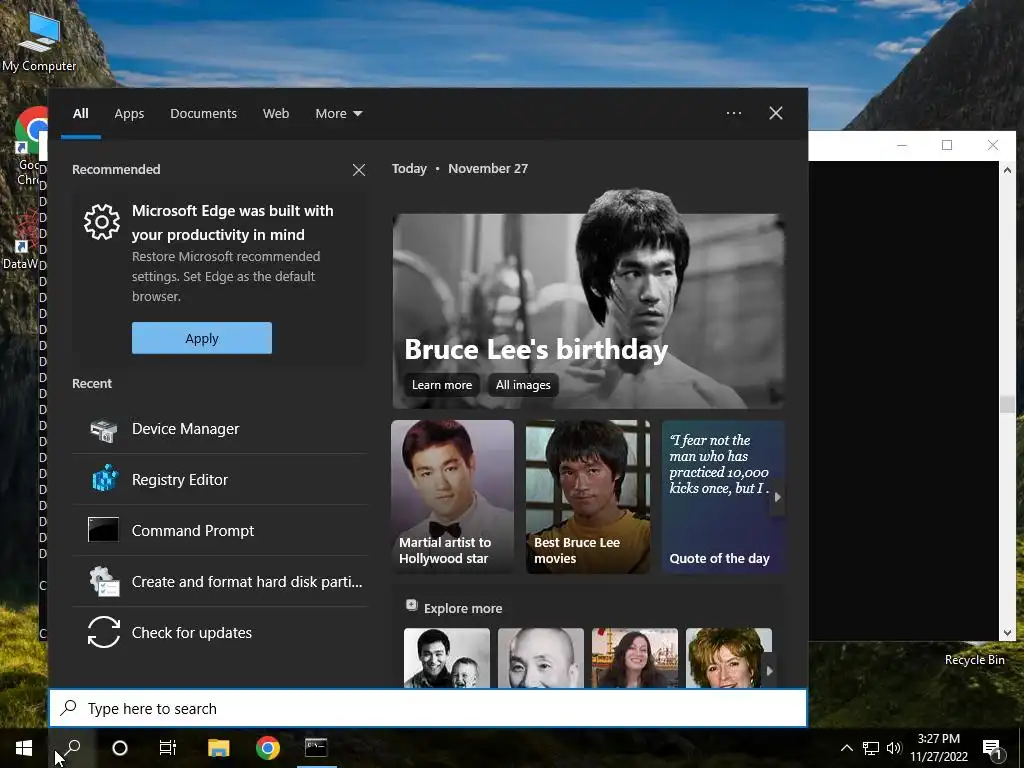Image resolution: width=1024 pixels, height=768 pixels.
Task: Switch to Command Prompt taskbar window
Action: [317, 748]
